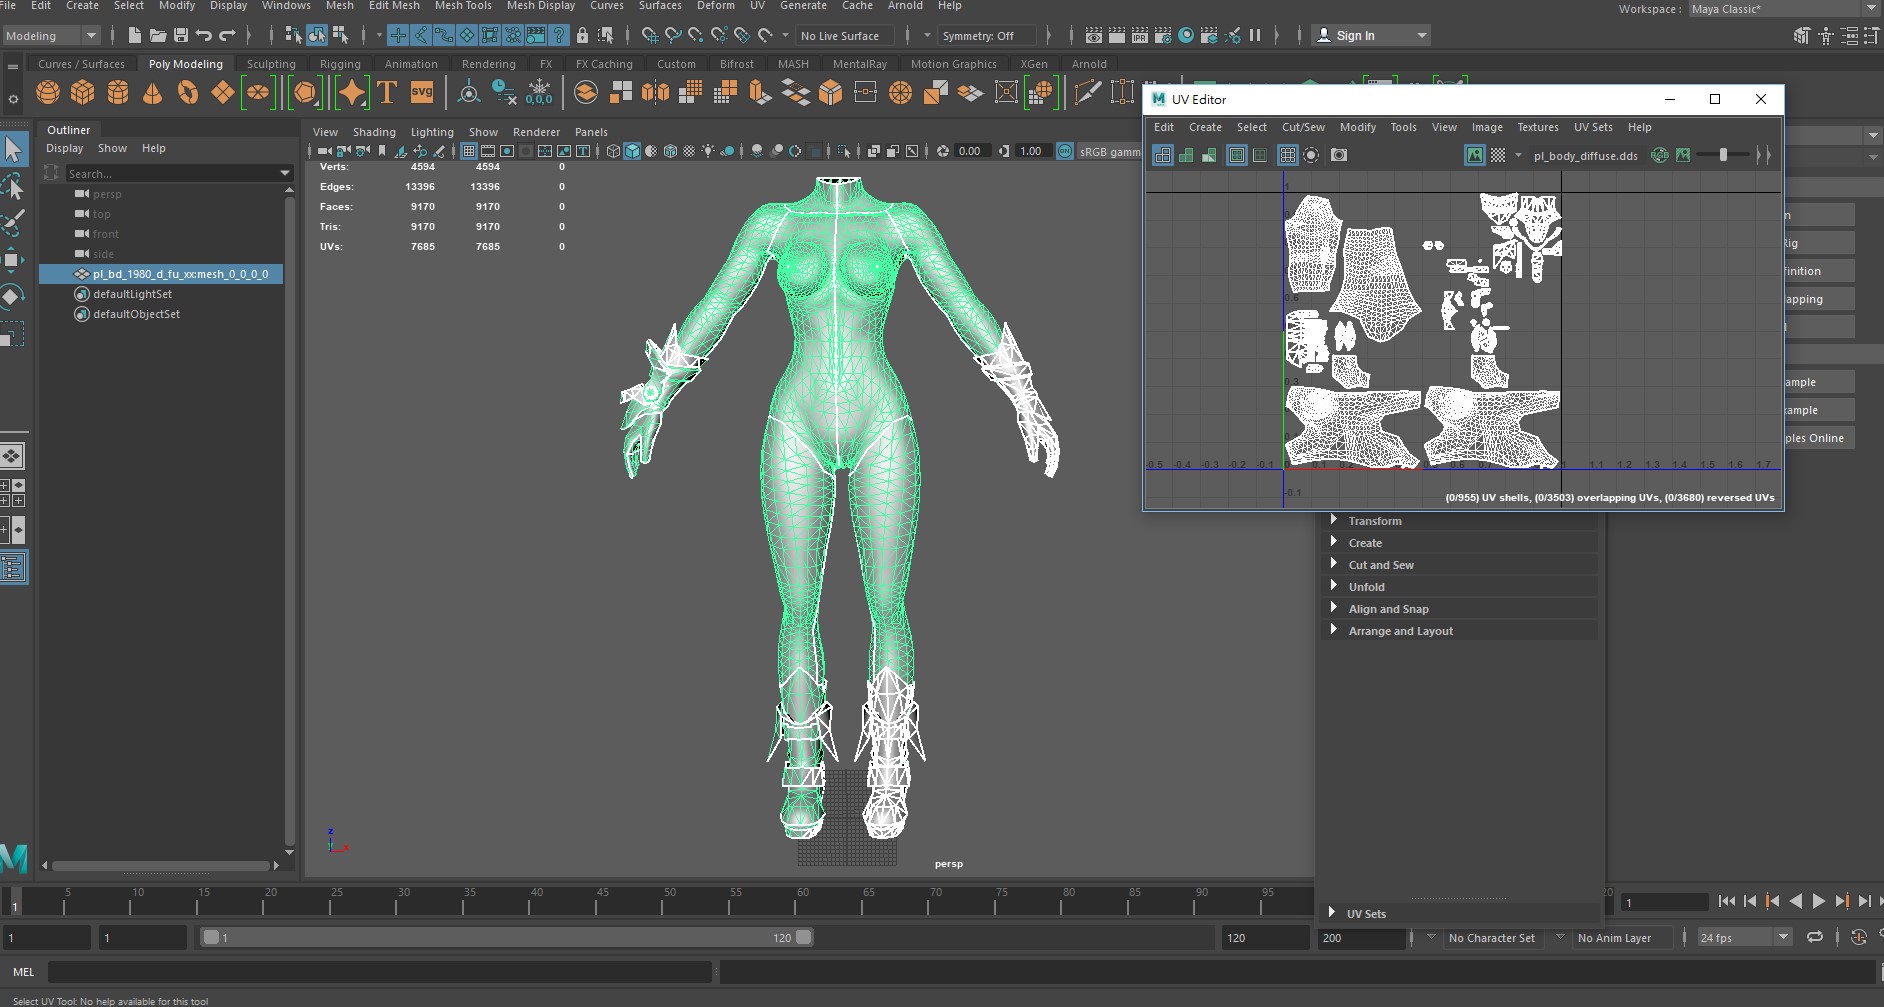The height and width of the screenshot is (1007, 1884).
Task: Select the polygon Type text tool
Action: click(387, 93)
